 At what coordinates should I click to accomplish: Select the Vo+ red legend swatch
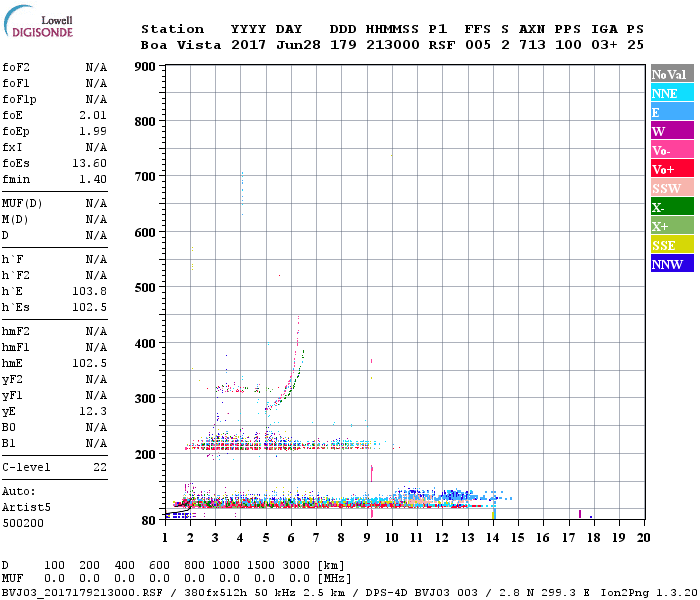pos(672,169)
